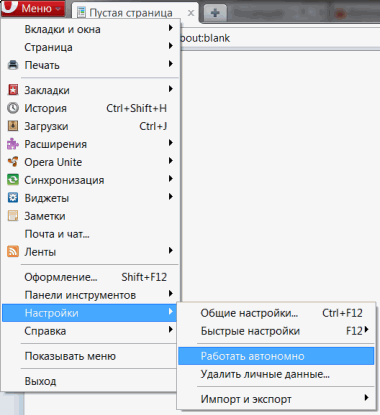
Task: Click the arrow next to Ленты
Action: (170, 250)
